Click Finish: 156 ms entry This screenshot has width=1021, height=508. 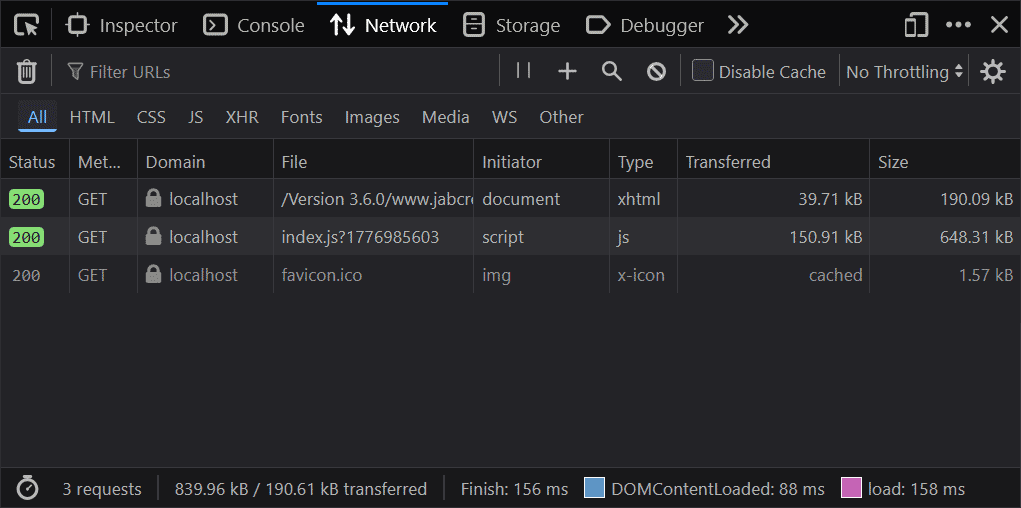point(514,489)
